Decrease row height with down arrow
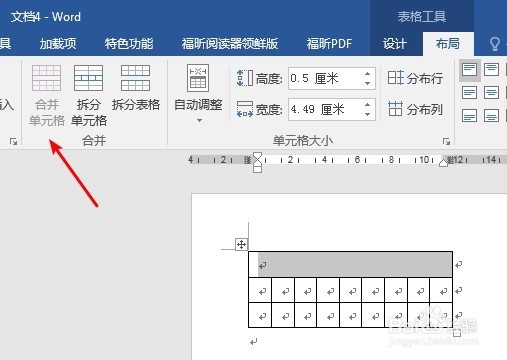This screenshot has width=507, height=360. pyautogui.click(x=367, y=83)
